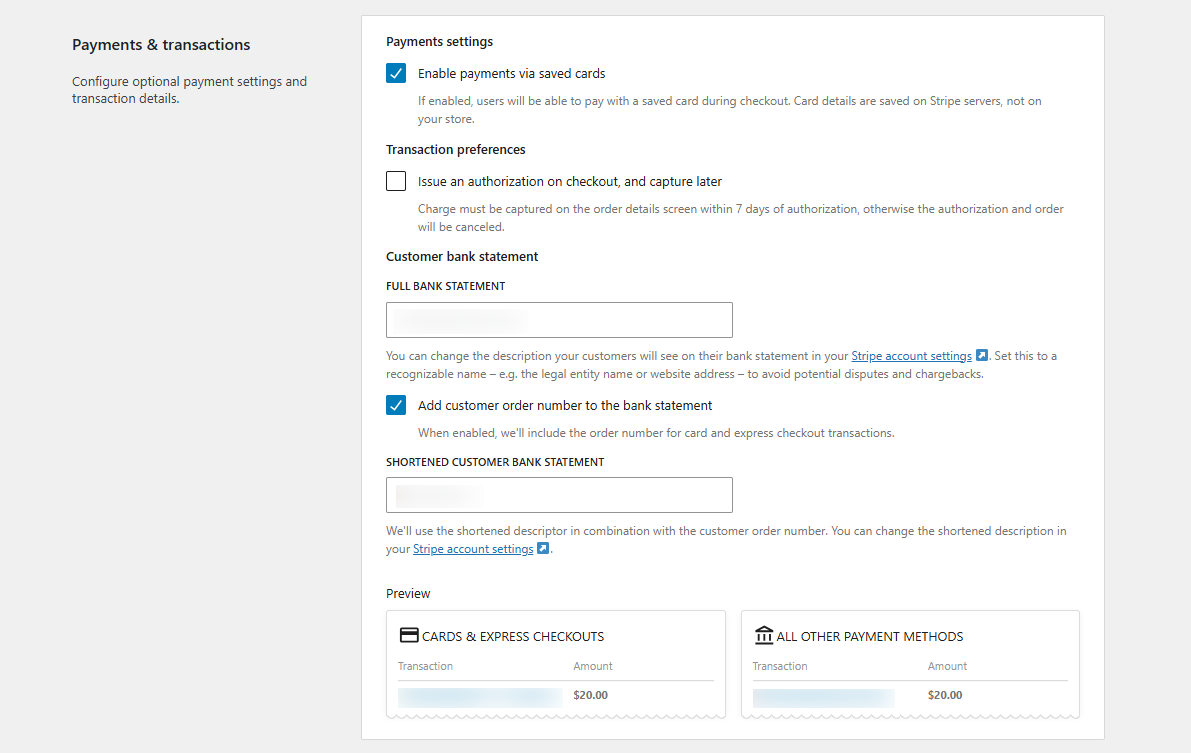Click external link icon under Full Bank Statement
1191x753 pixels.
pyautogui.click(x=982, y=356)
